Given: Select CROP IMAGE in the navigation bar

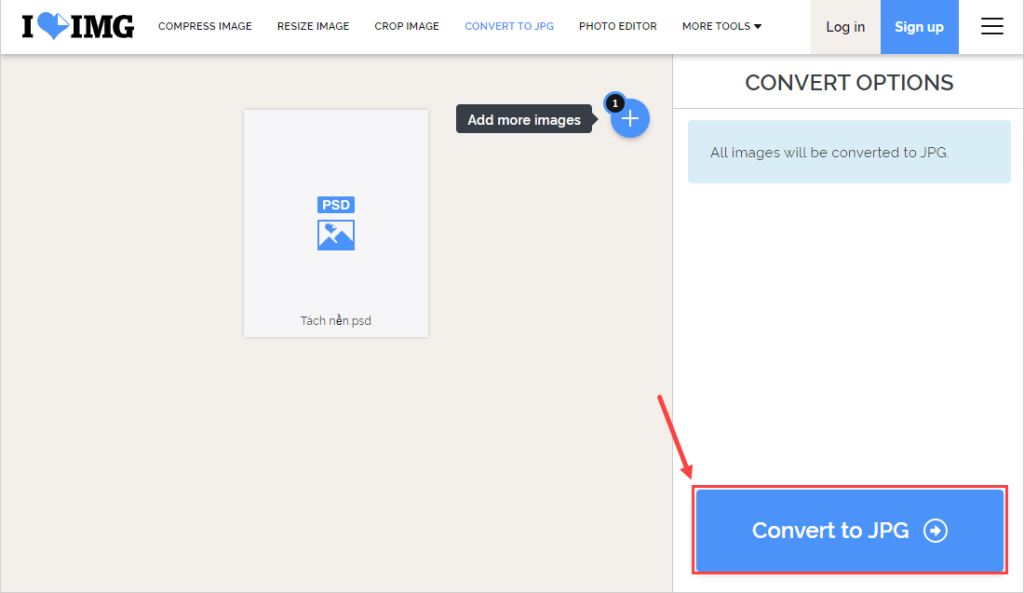Looking at the screenshot, I should 406,26.
